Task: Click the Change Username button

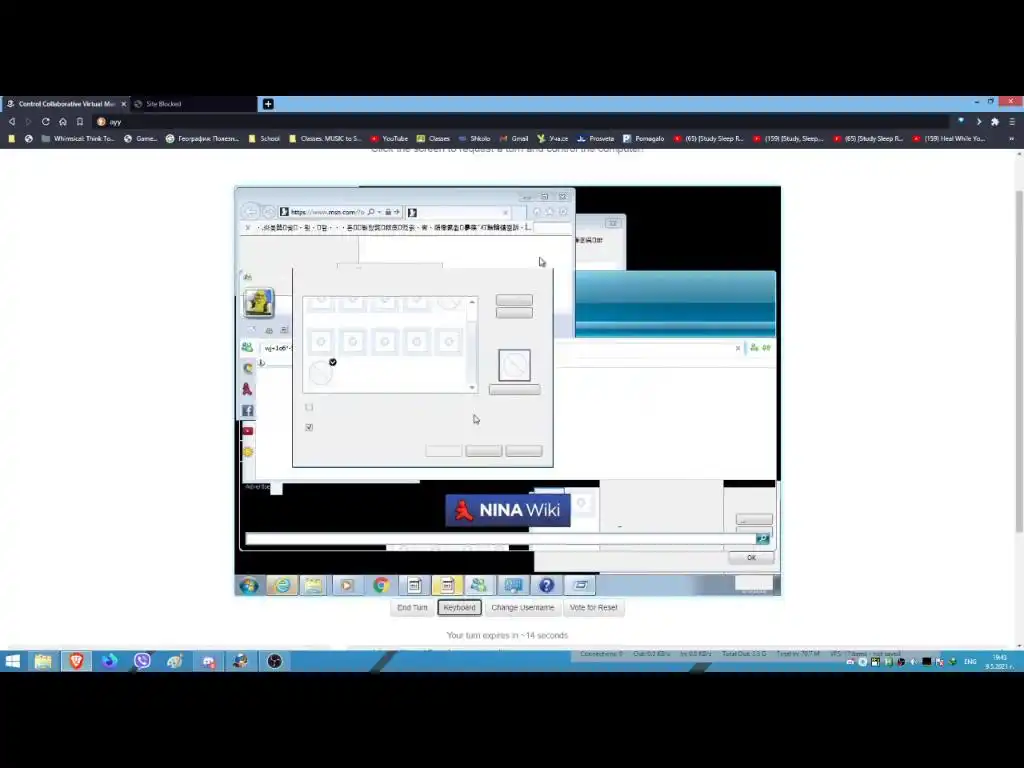Action: (x=522, y=607)
